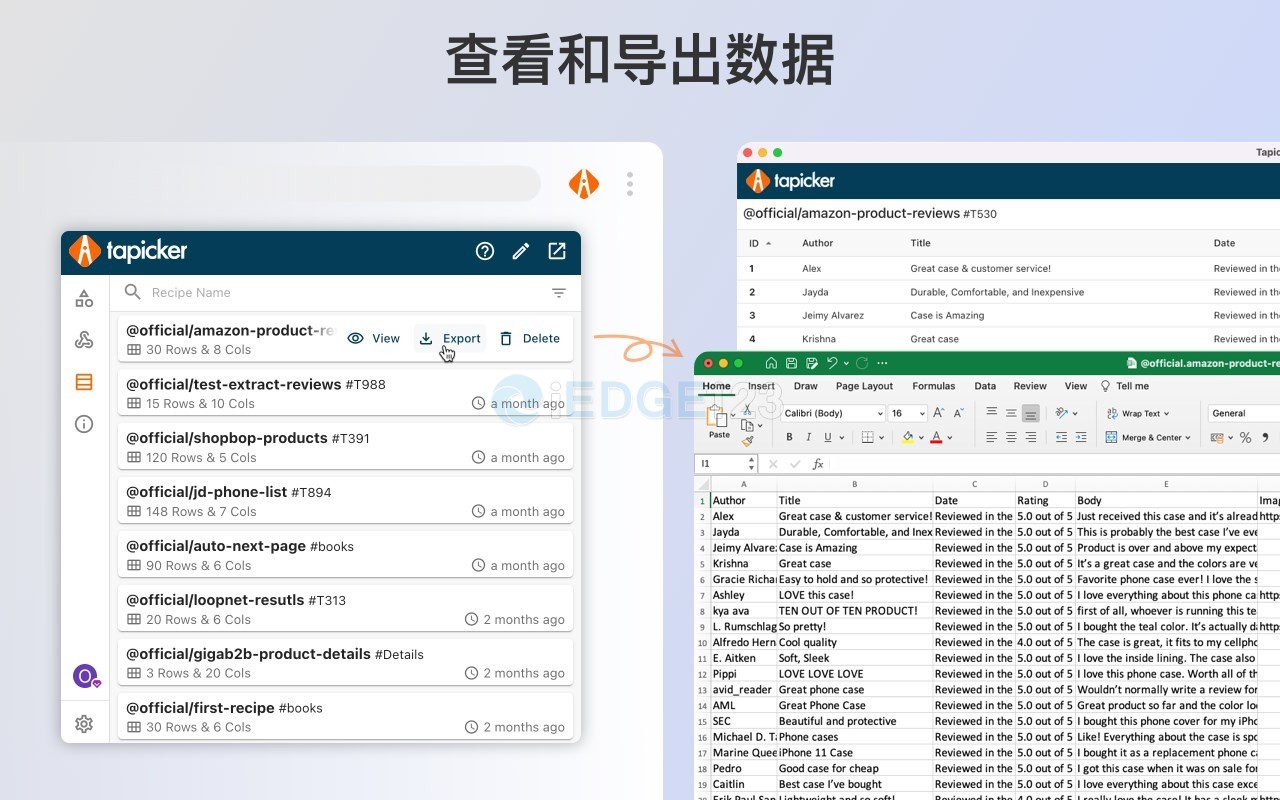Image resolution: width=1280 pixels, height=800 pixels.
Task: Click the purple user avatar in sidebar
Action: click(86, 676)
